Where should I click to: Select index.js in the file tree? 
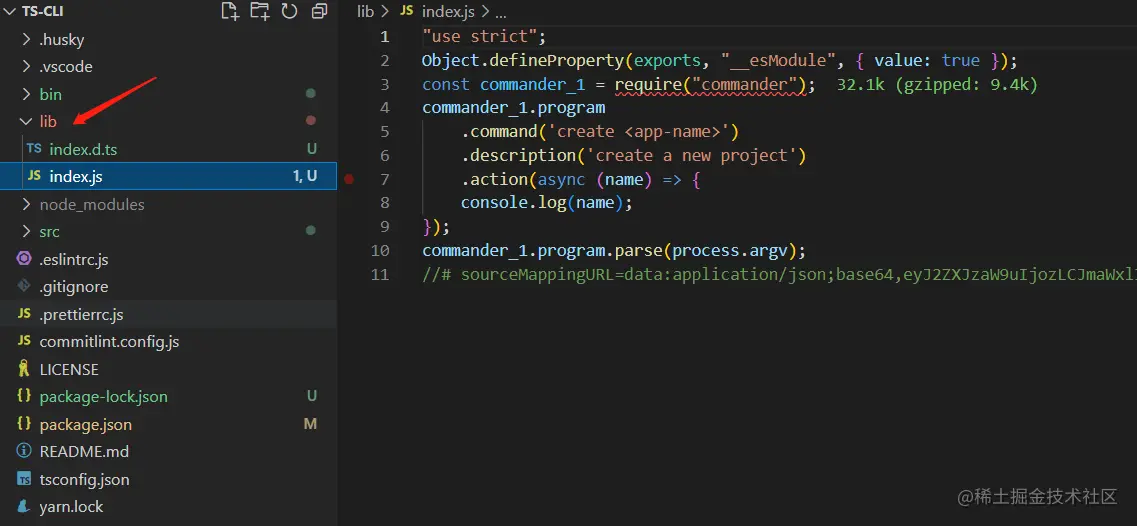[168, 176]
